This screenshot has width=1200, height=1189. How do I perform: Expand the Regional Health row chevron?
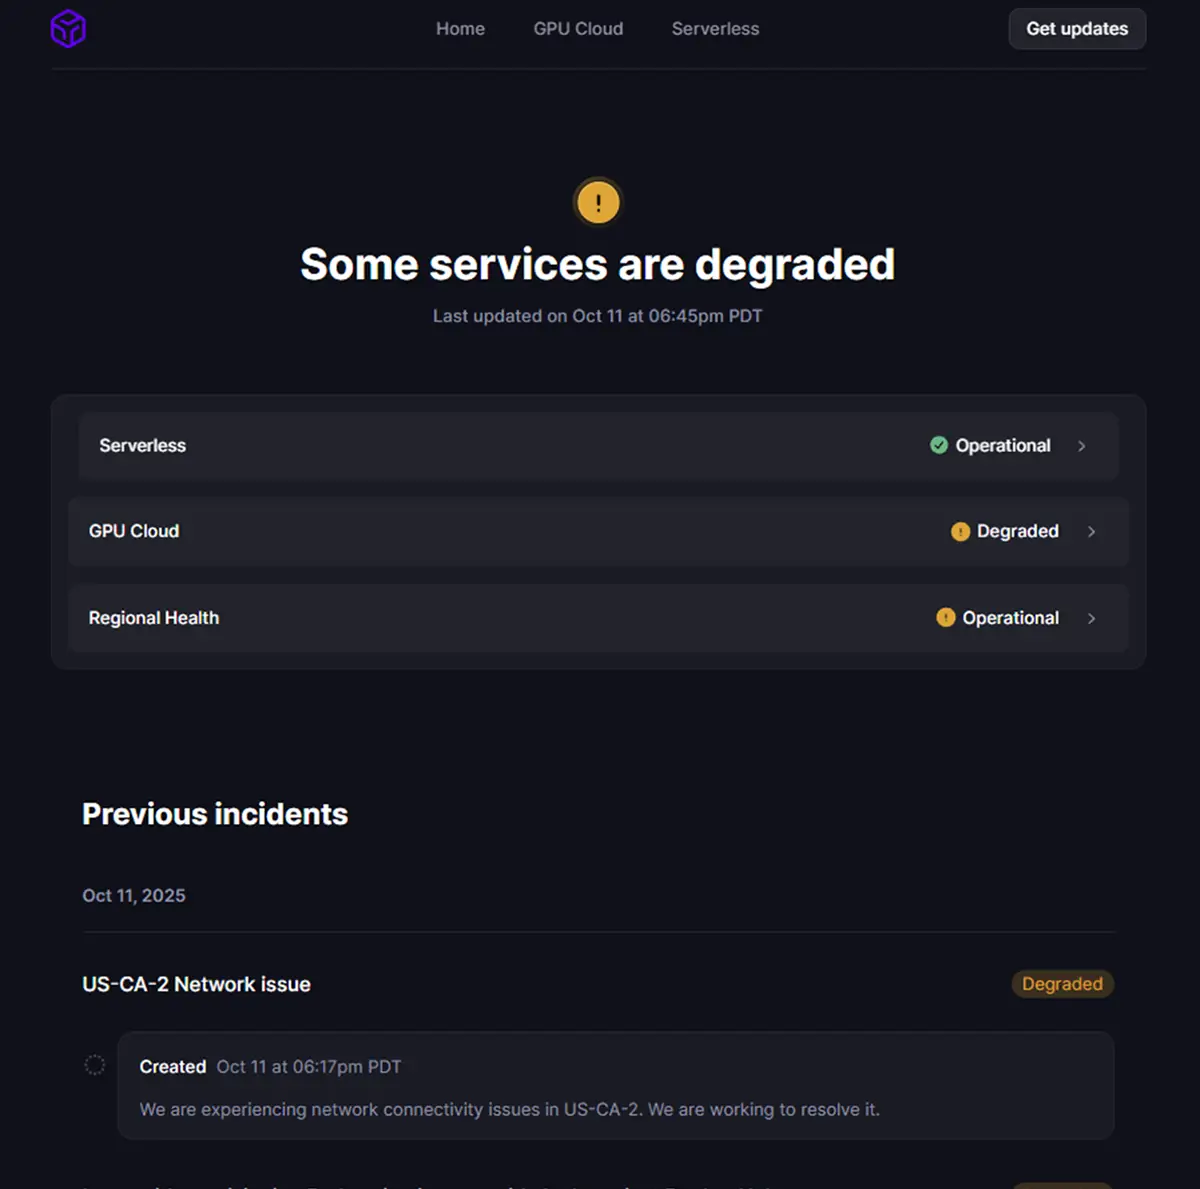[x=1092, y=619]
